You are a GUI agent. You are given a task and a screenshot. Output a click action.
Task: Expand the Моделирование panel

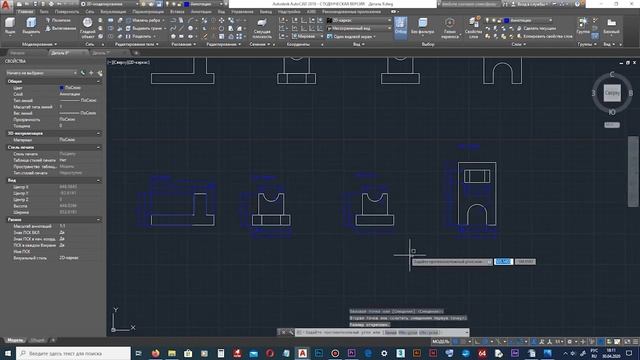pos(40,44)
